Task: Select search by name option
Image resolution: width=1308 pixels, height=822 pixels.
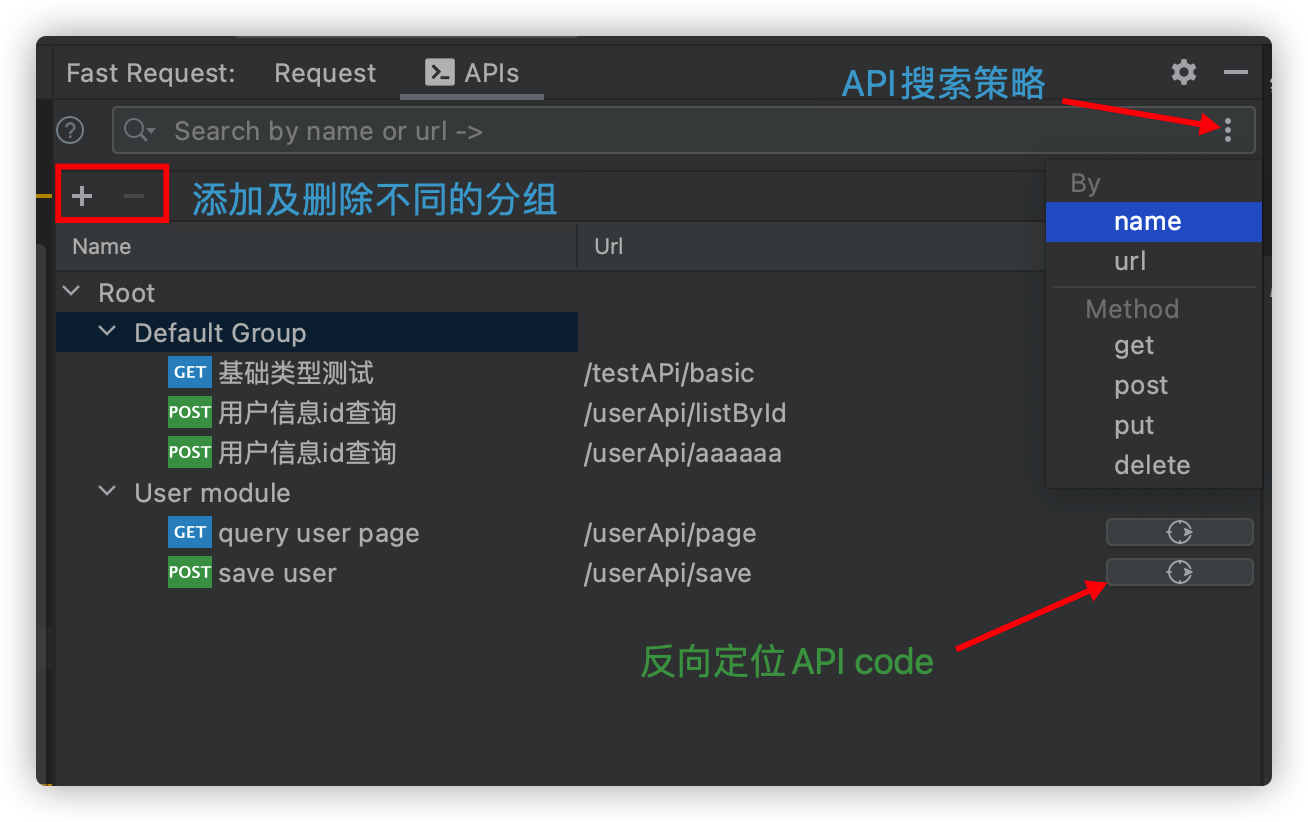Action: (x=1147, y=222)
